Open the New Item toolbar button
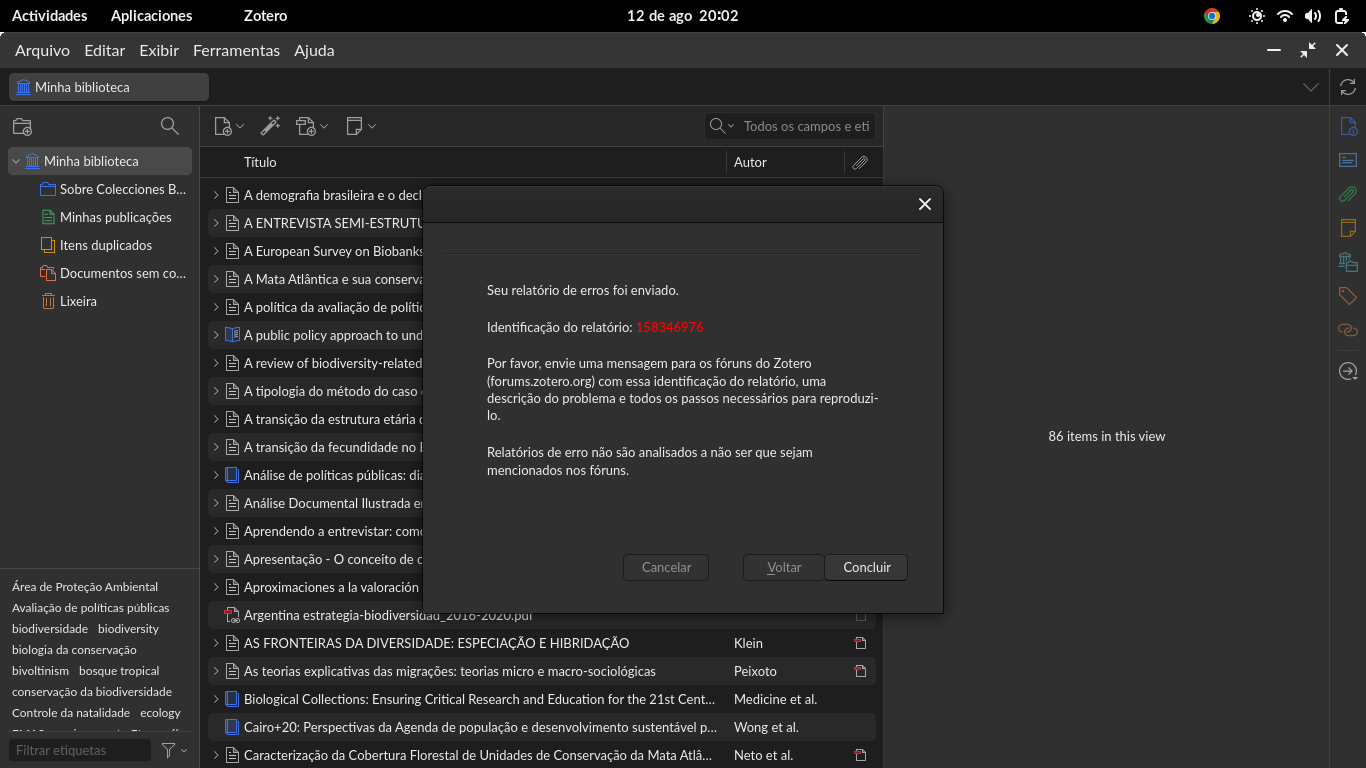The height and width of the screenshot is (768, 1366). coord(229,126)
